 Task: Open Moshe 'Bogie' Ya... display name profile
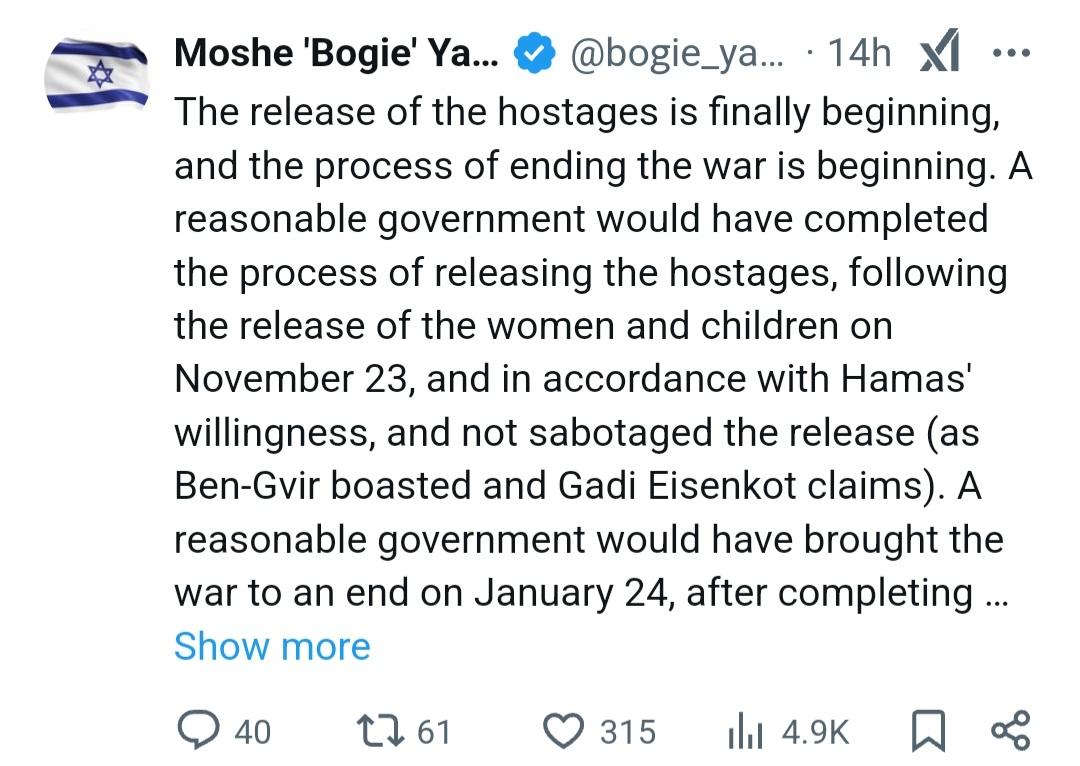click(337, 53)
